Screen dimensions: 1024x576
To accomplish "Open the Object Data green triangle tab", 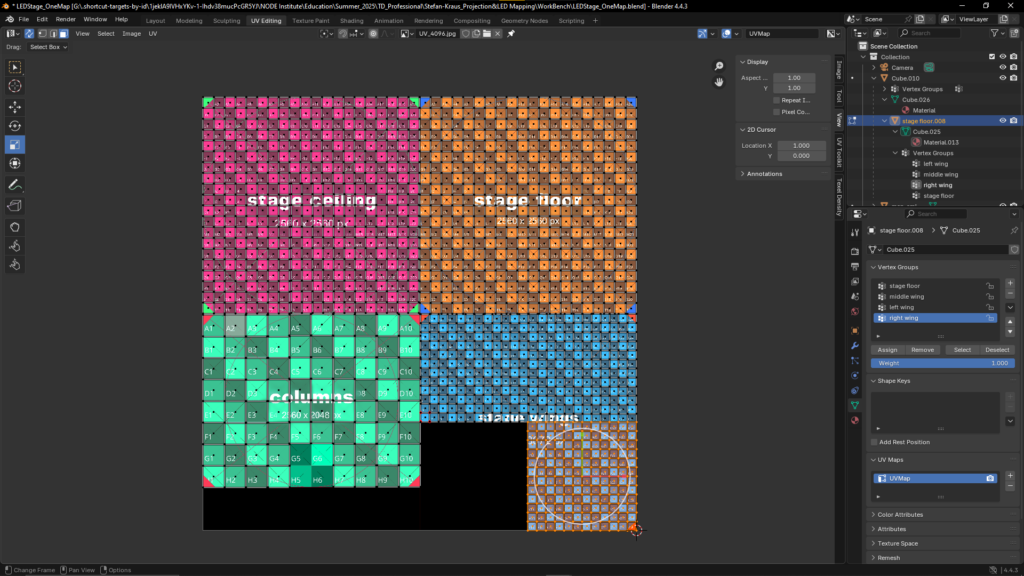I will [855, 406].
